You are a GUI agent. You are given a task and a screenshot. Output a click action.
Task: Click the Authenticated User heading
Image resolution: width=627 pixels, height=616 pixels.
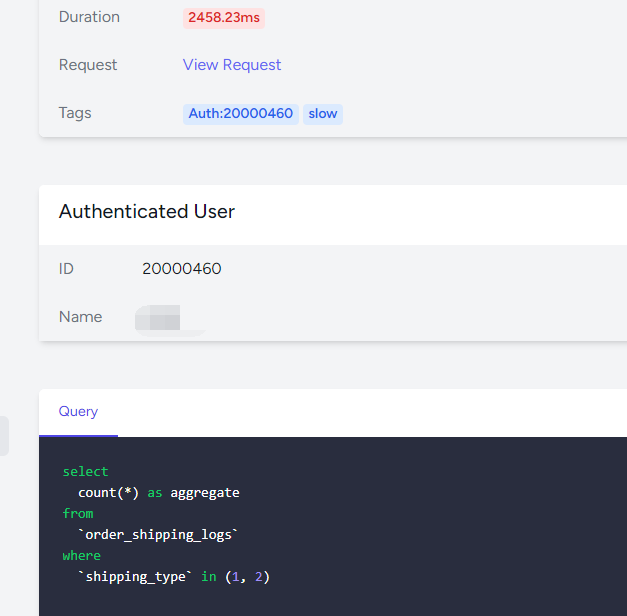[147, 212]
